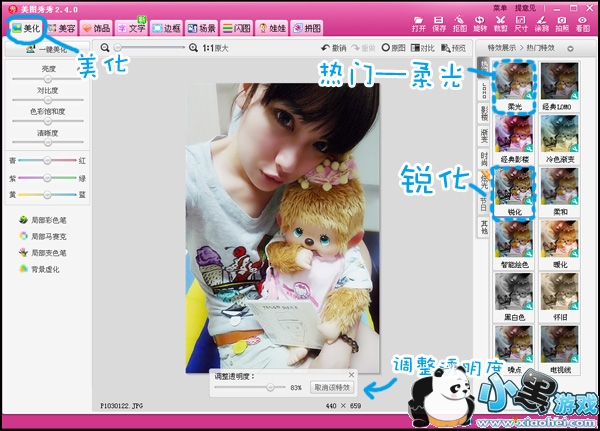Select the 涂鸦 doodle tool
Image resolution: width=600 pixels, height=431 pixels.
tap(541, 24)
